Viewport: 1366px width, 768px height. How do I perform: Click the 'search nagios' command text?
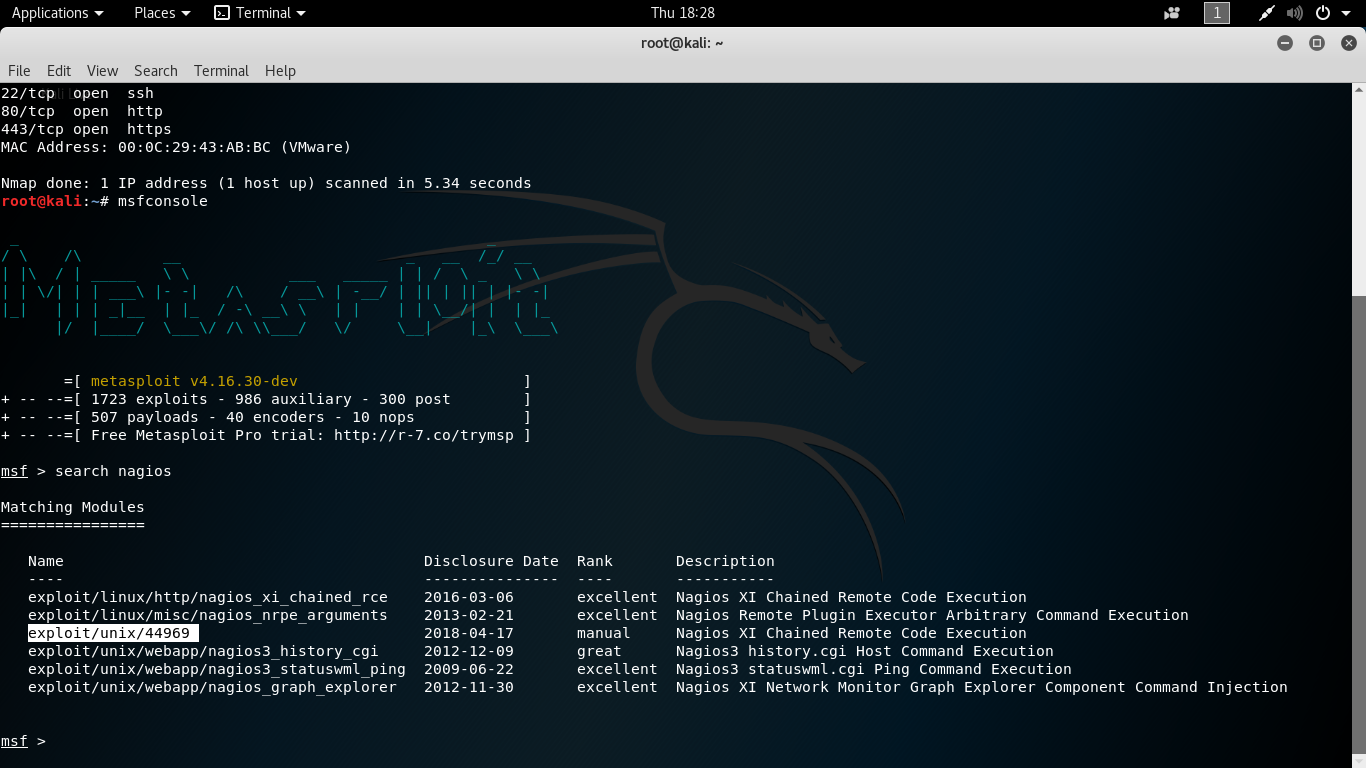pos(113,471)
